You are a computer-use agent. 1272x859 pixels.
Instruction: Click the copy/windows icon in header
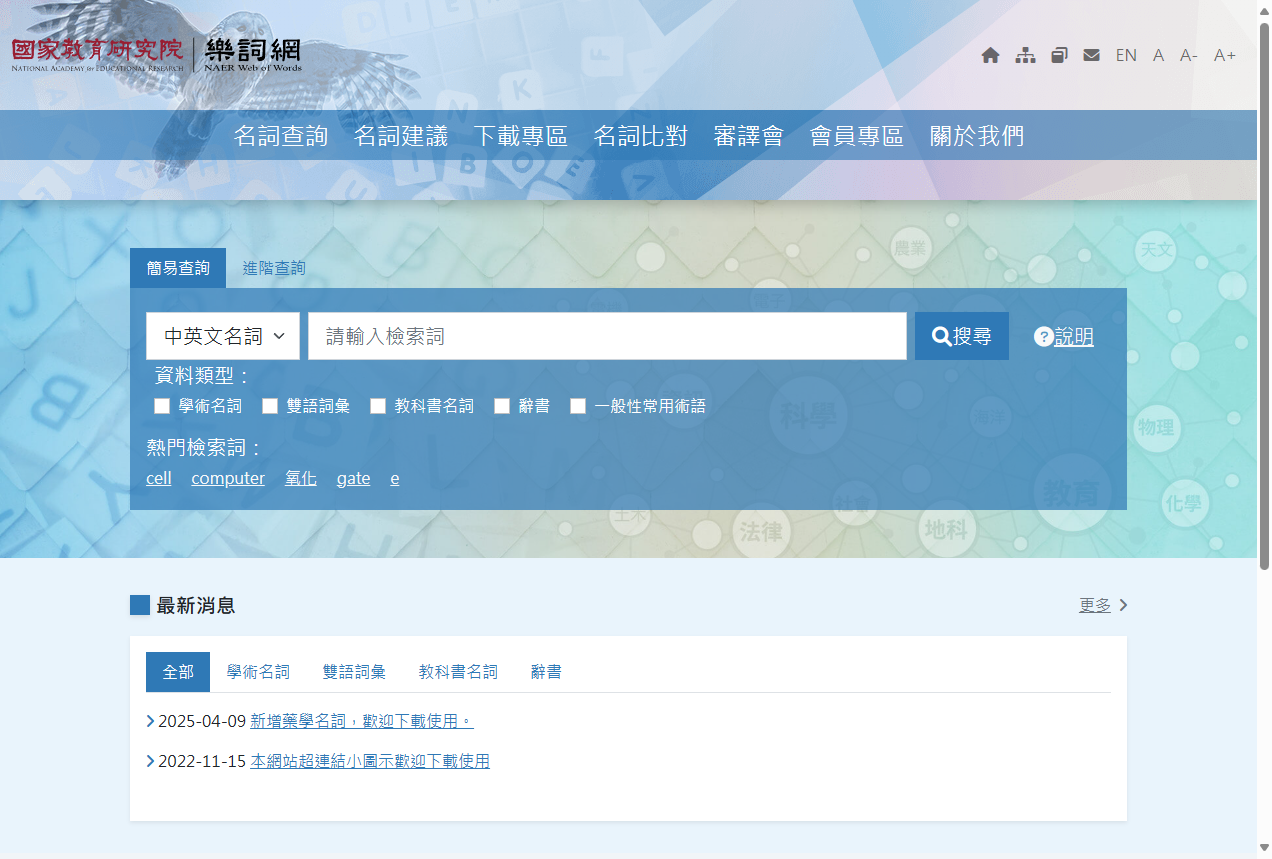1059,55
